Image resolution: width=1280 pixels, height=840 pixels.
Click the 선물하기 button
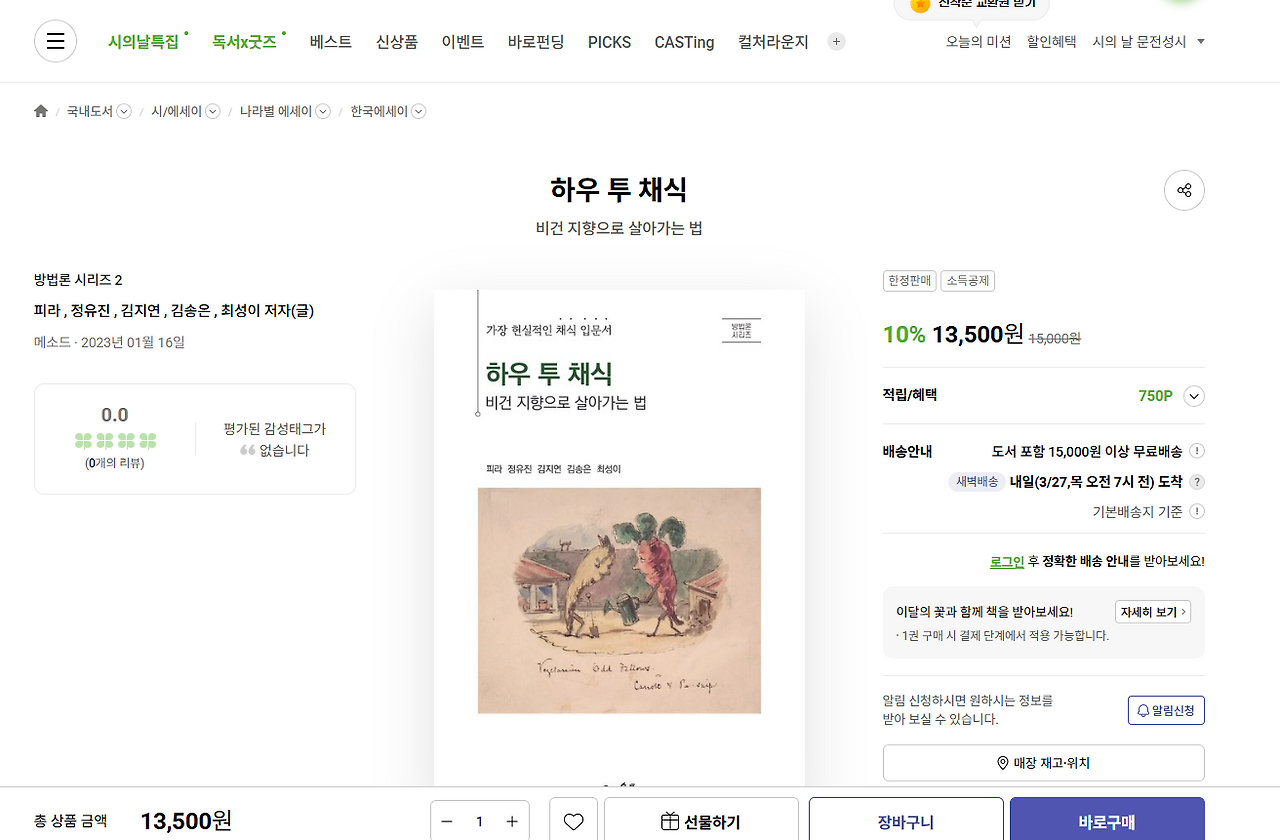(701, 821)
